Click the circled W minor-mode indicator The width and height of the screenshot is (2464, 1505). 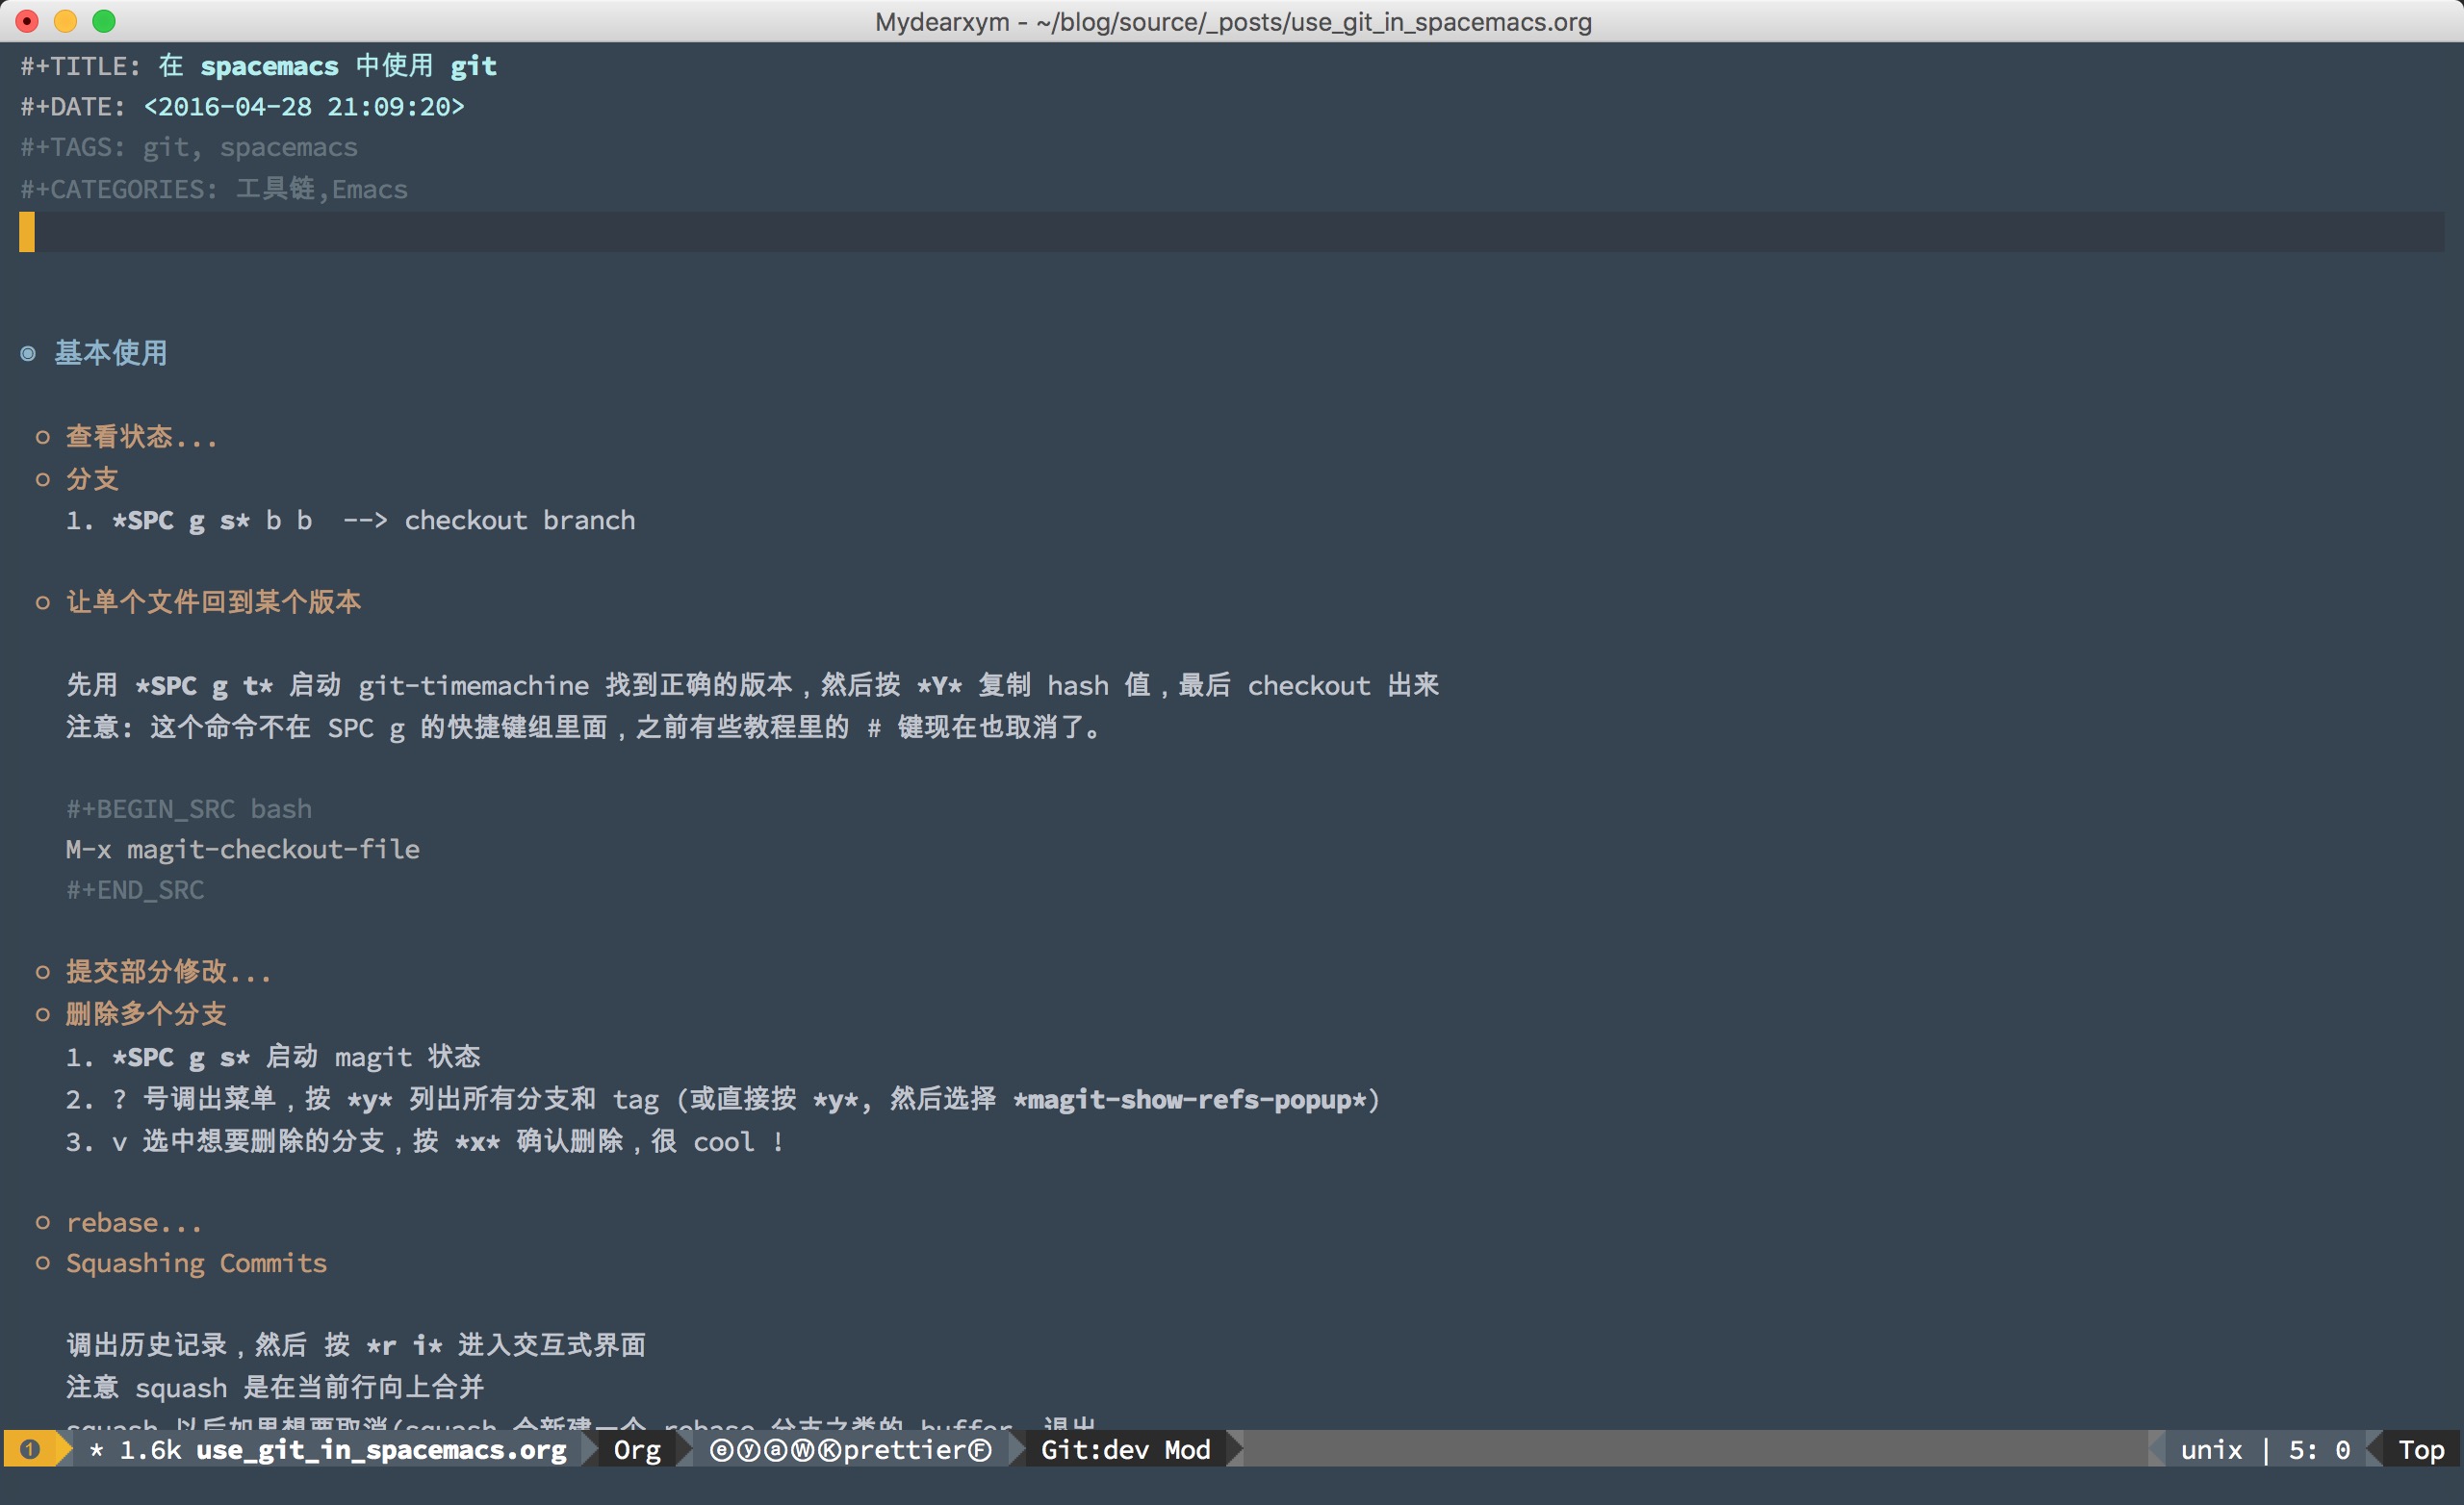tap(803, 1450)
